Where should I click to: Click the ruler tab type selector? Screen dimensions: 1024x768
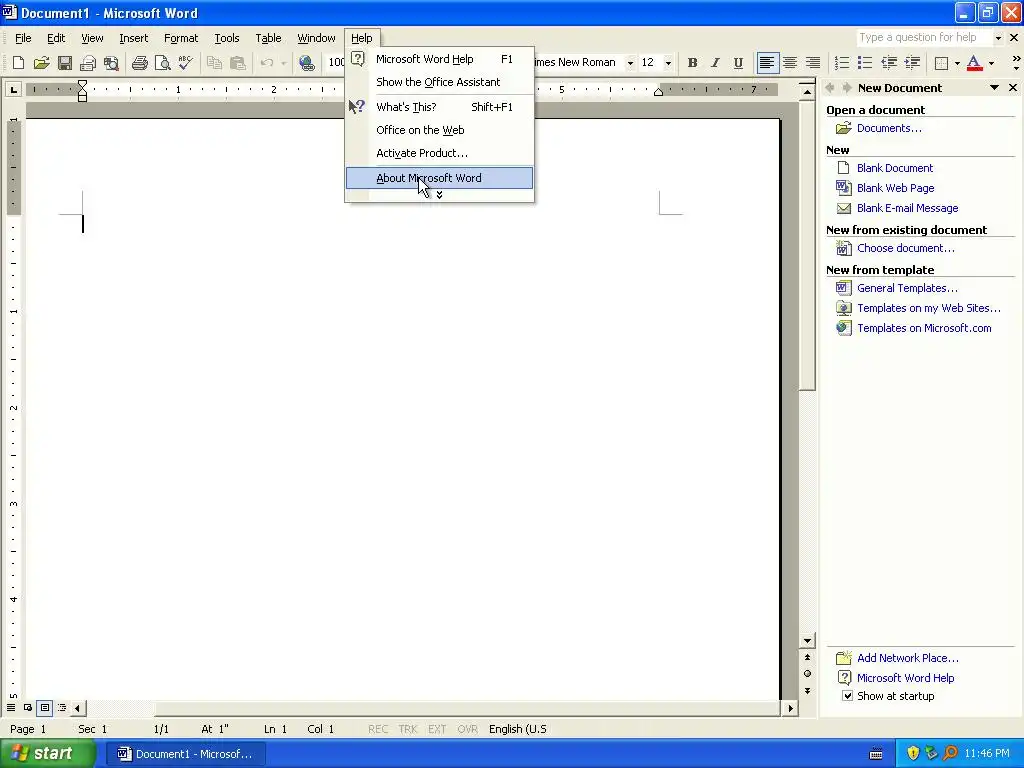tap(13, 89)
